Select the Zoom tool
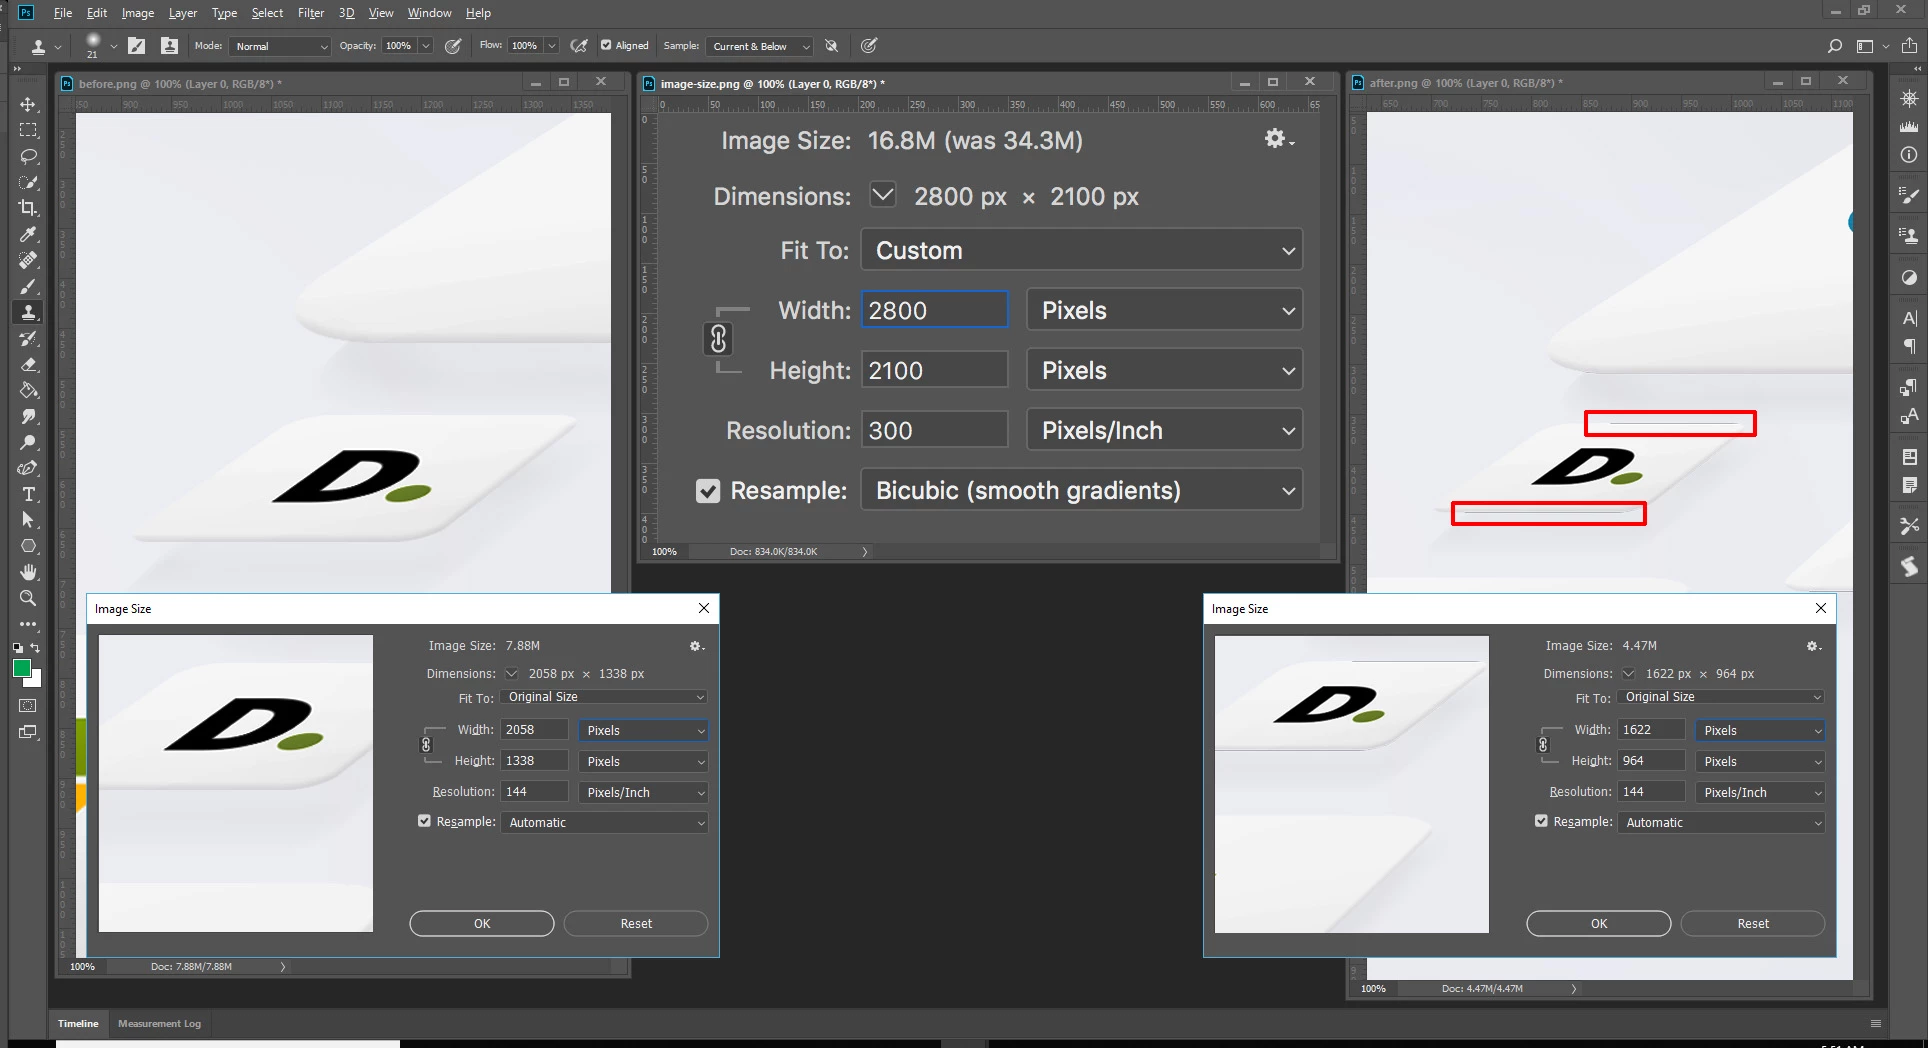The width and height of the screenshot is (1928, 1048). tap(28, 598)
